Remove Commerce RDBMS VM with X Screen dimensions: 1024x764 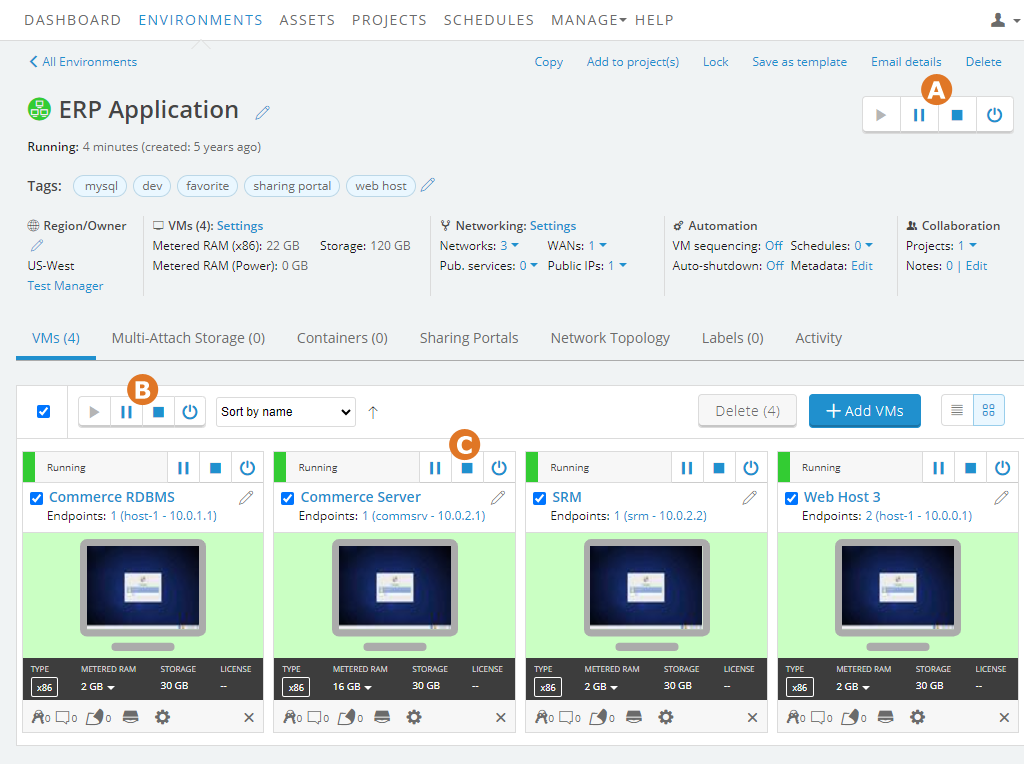point(249,718)
